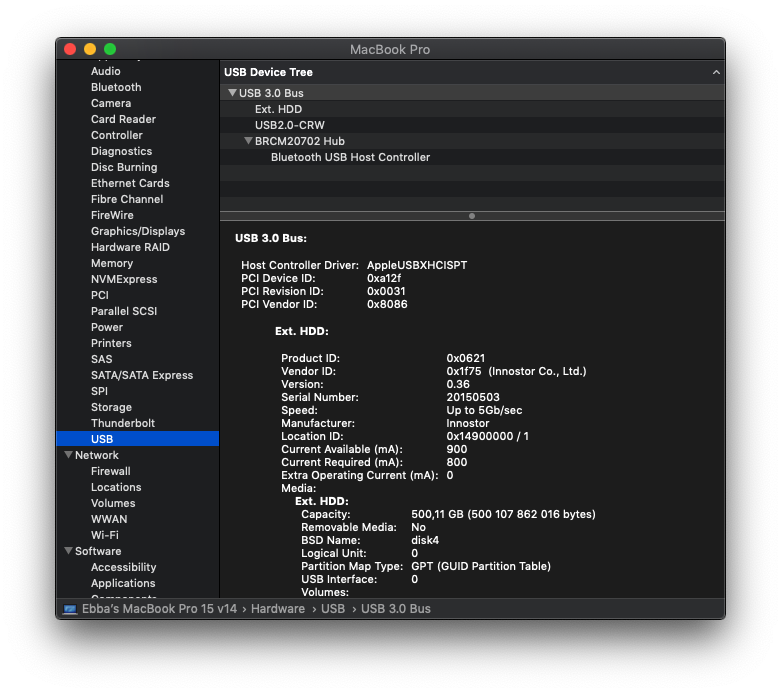Select Bluetooth USB Host Controller row
The width and height of the screenshot is (781, 693).
click(472, 157)
